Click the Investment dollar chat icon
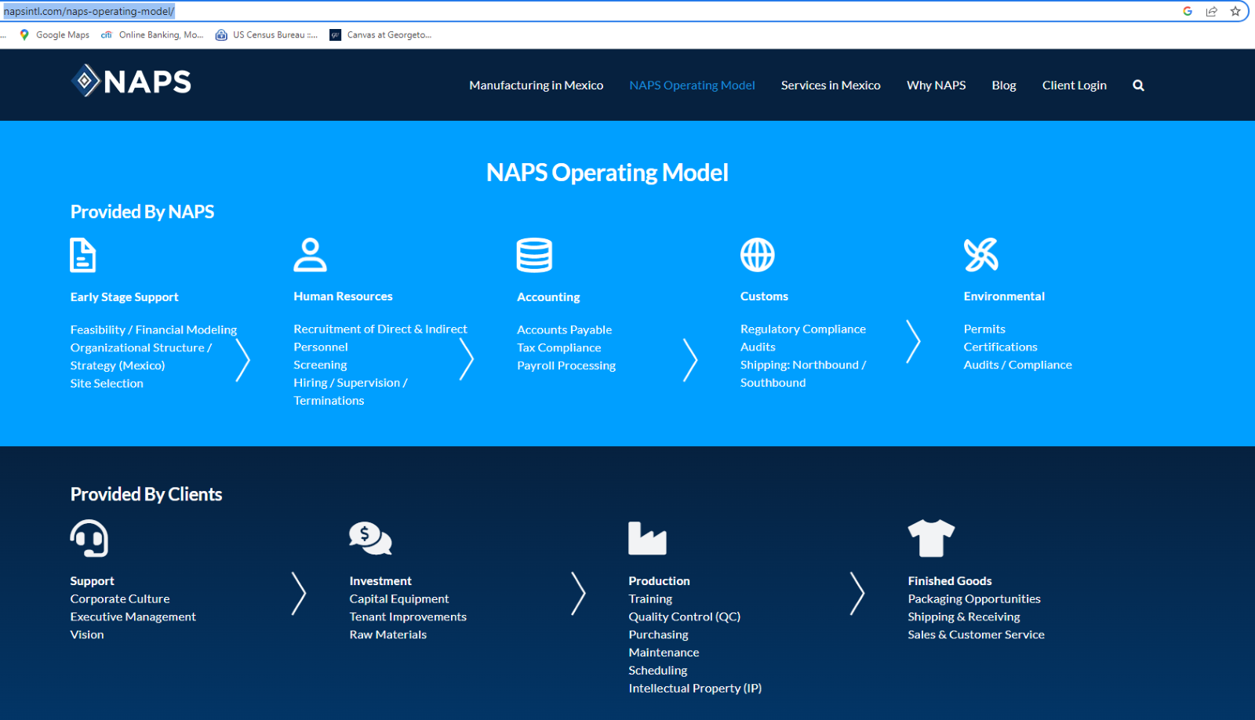The width and height of the screenshot is (1255, 720). pyautogui.click(x=370, y=538)
